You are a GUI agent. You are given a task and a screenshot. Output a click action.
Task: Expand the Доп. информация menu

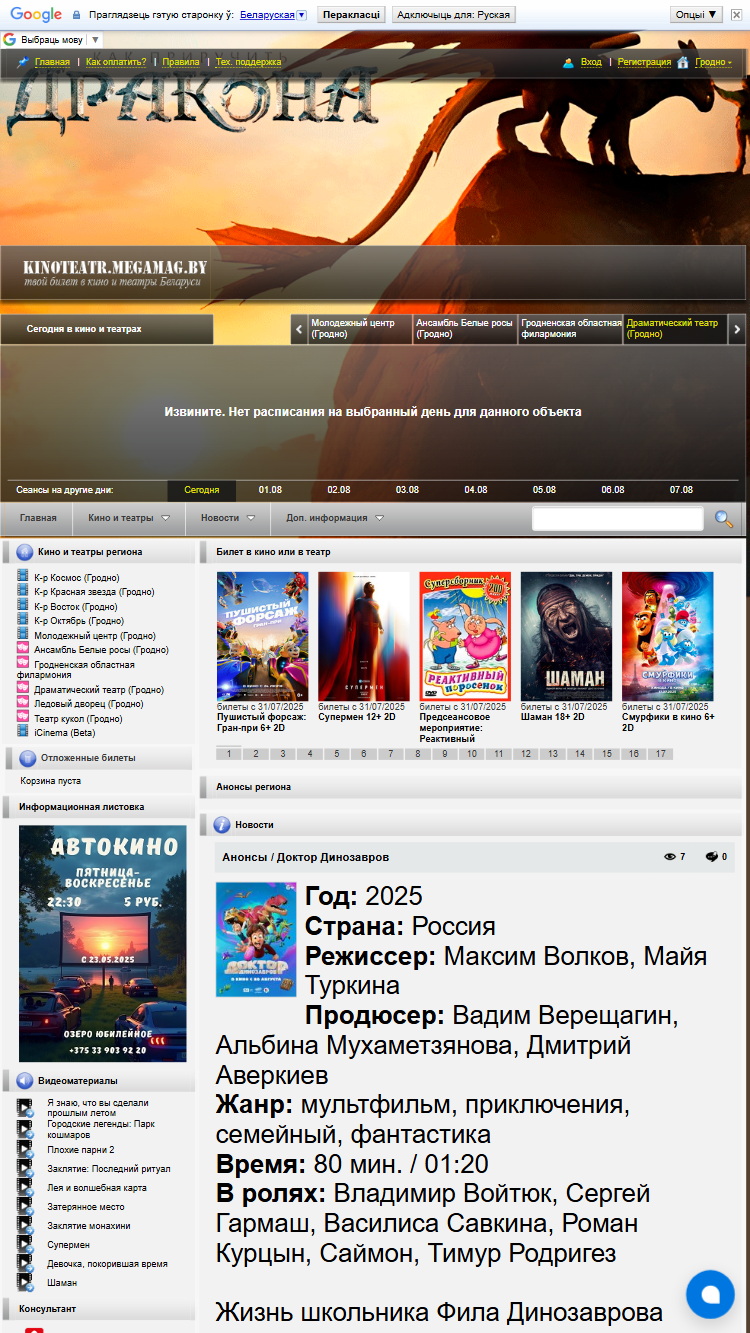tap(334, 518)
